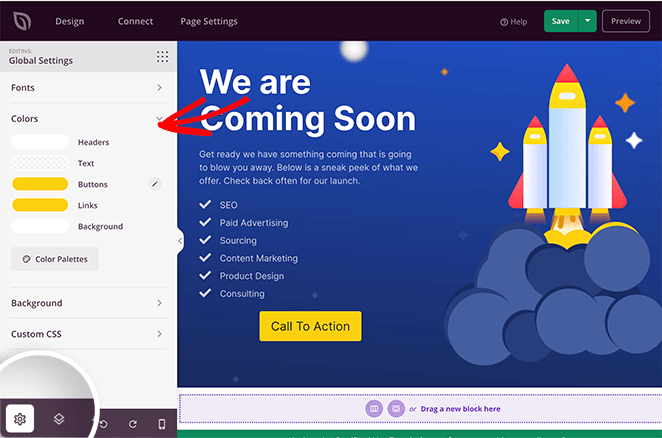Screen dimensions: 662x438
Task: Open the blocks grid icon
Action: click(x=162, y=57)
